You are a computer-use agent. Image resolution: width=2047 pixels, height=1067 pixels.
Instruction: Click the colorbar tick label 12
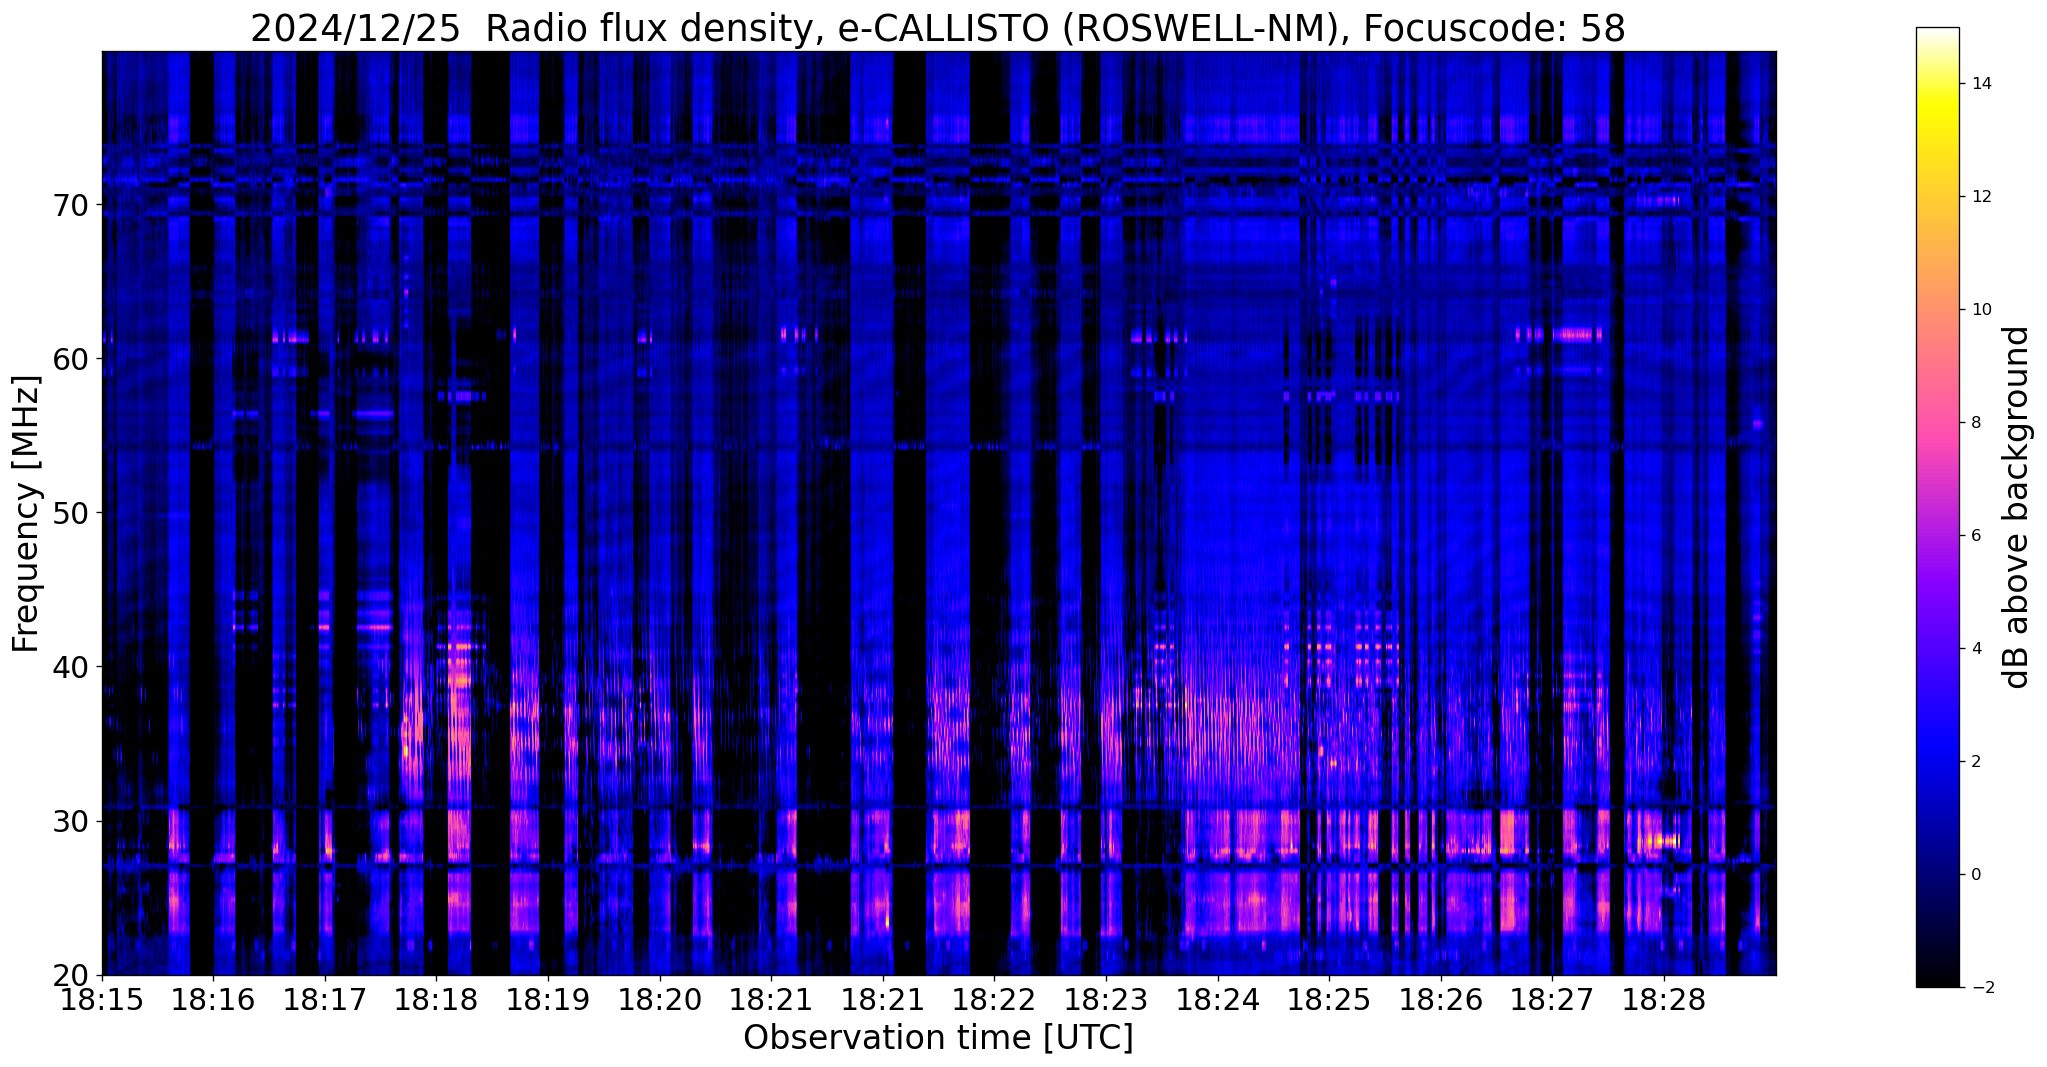pos(1980,196)
